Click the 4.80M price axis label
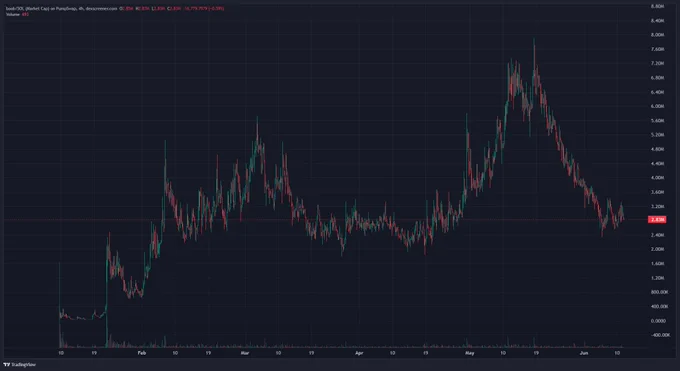Screen dimensions: 680x371 657,149
